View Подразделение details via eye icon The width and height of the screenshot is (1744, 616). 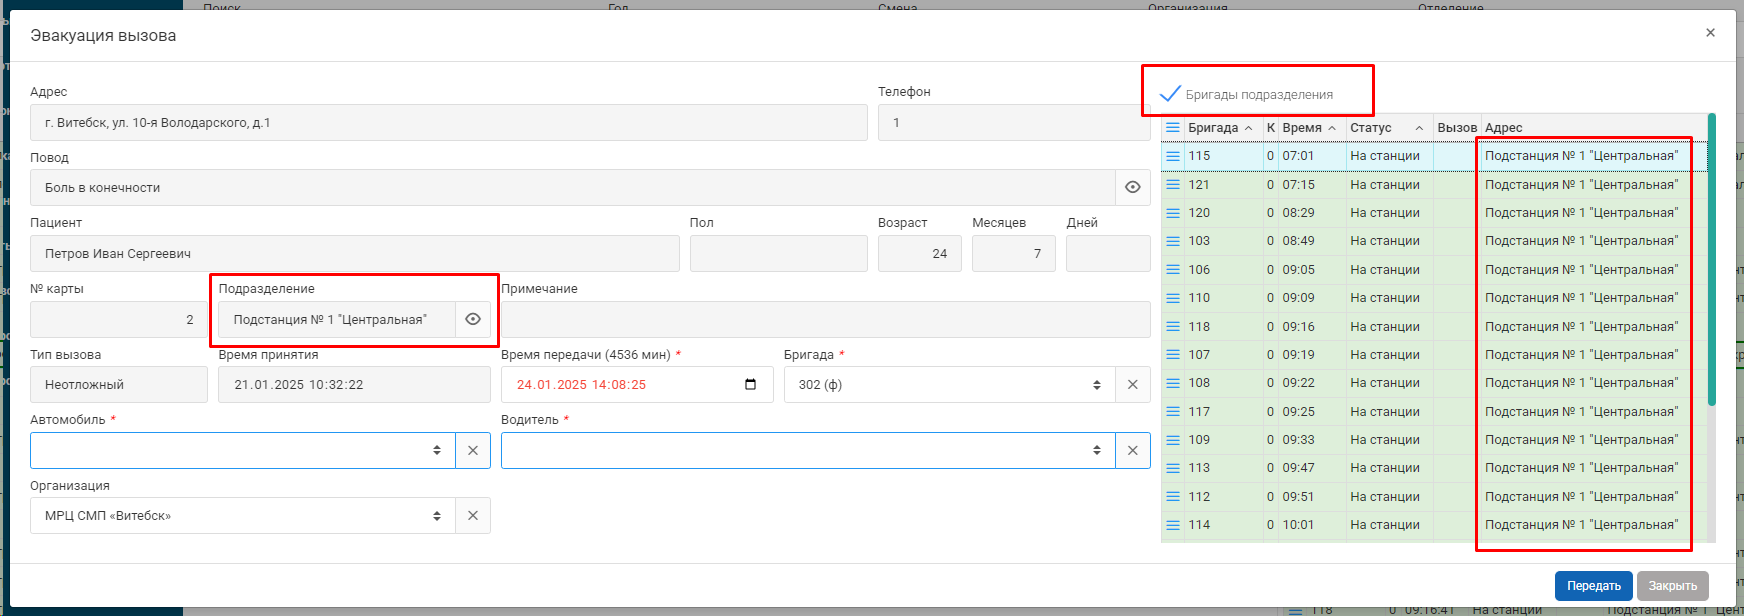[x=473, y=320]
